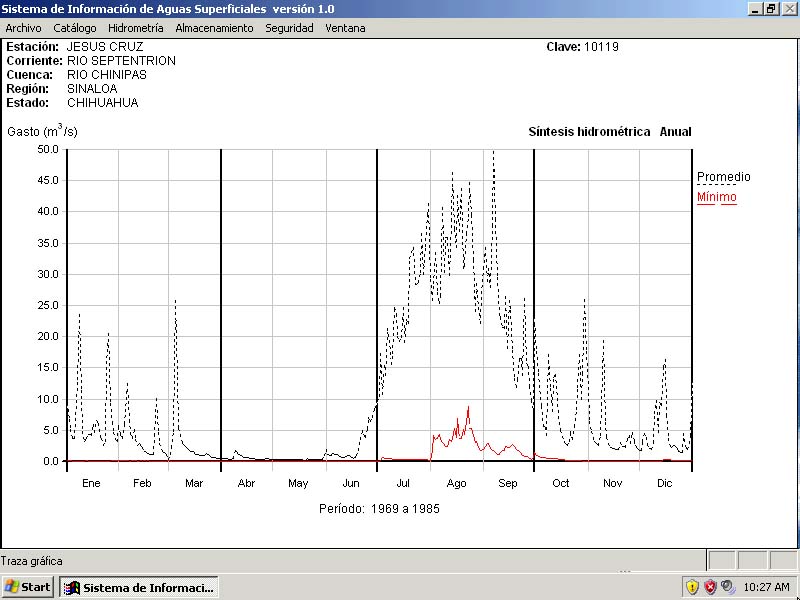Select the Sistema de Informaci... taskbar button
Viewport: 800px width, 600px height.
pyautogui.click(x=139, y=587)
